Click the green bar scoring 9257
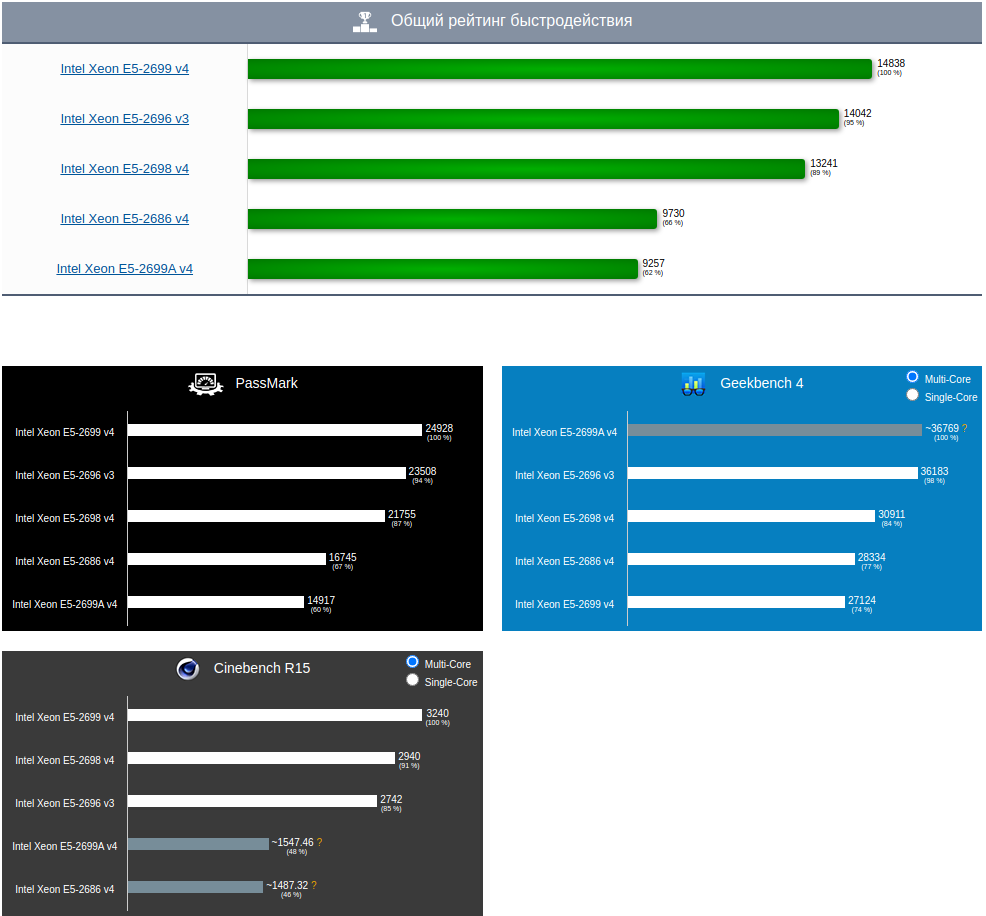 tap(443, 269)
